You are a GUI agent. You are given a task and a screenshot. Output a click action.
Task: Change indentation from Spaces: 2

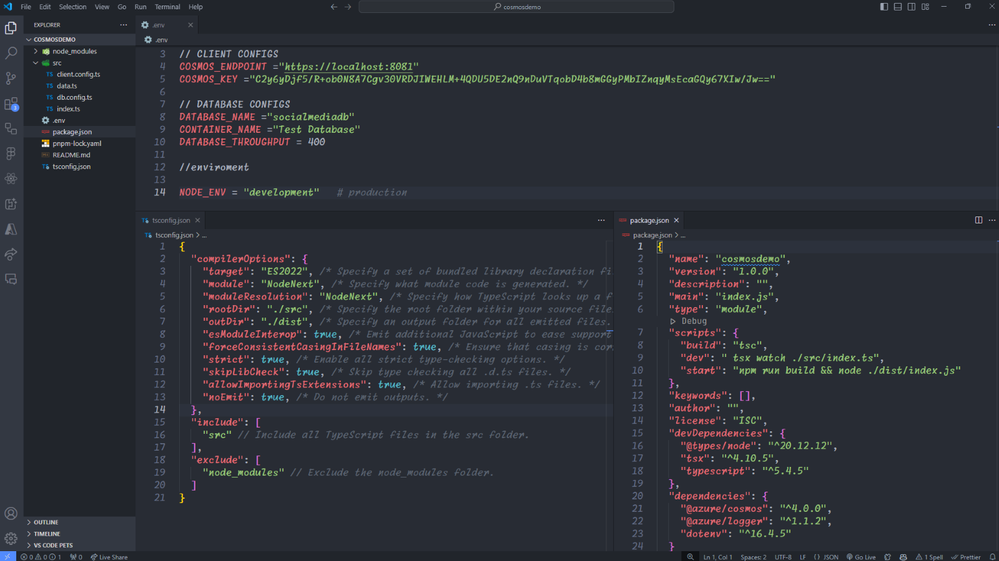pyautogui.click(x=754, y=557)
